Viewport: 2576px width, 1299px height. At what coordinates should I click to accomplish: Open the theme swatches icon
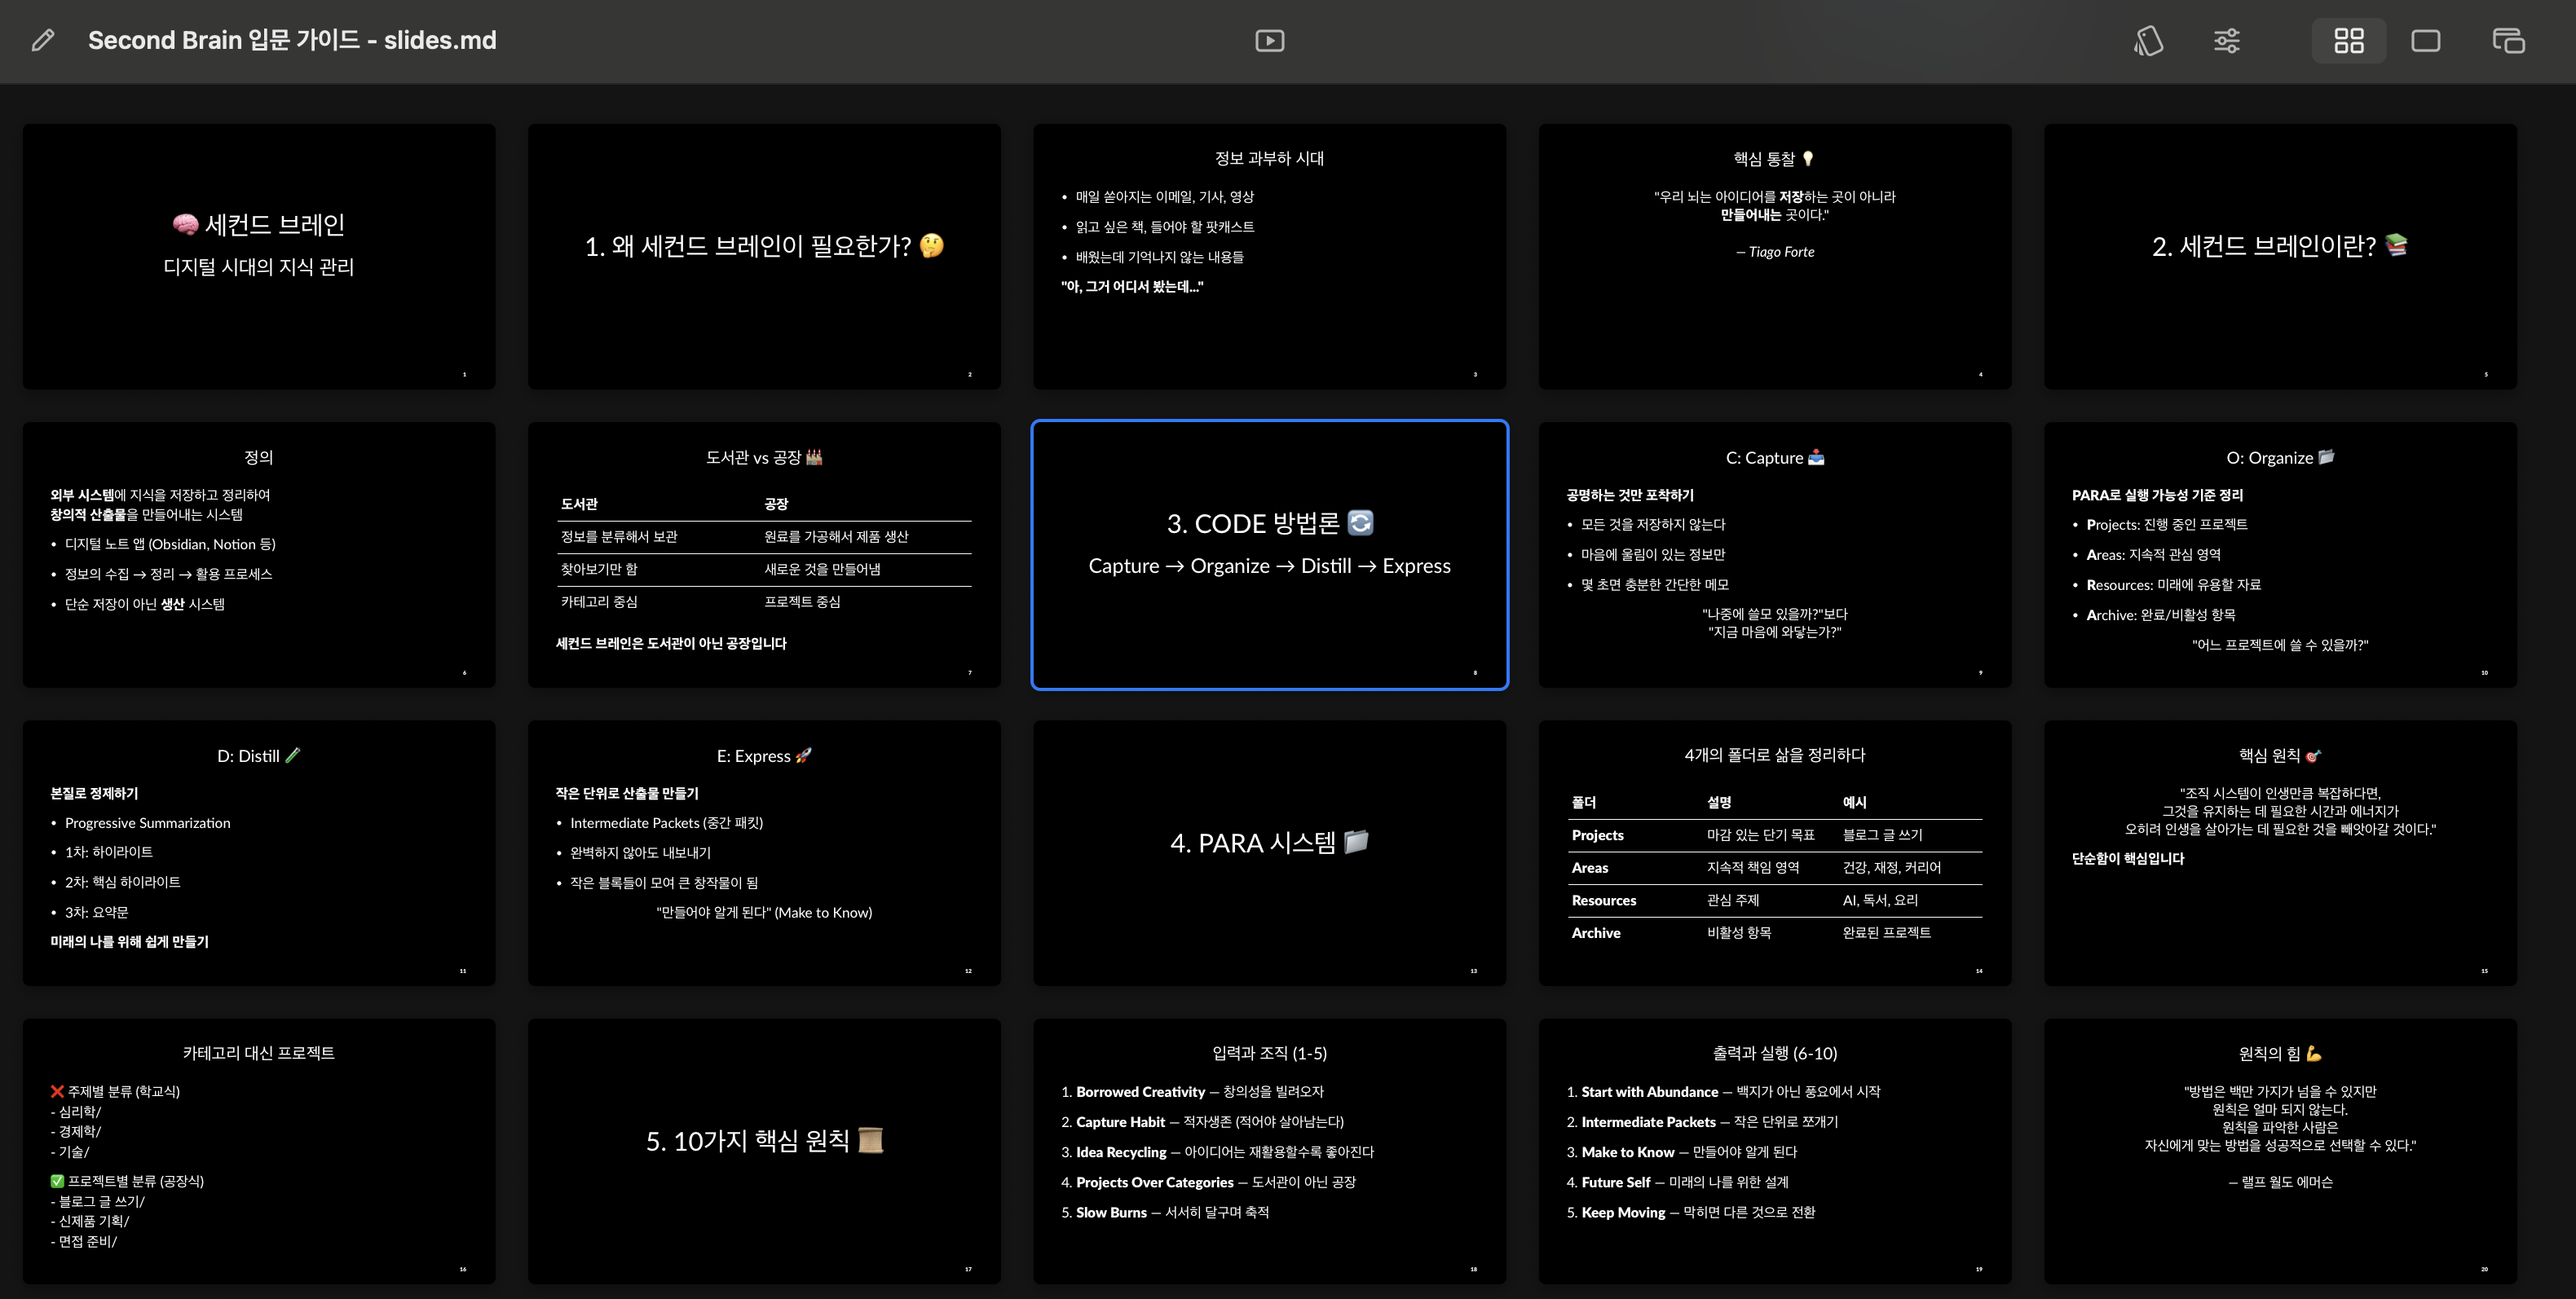tap(2148, 41)
